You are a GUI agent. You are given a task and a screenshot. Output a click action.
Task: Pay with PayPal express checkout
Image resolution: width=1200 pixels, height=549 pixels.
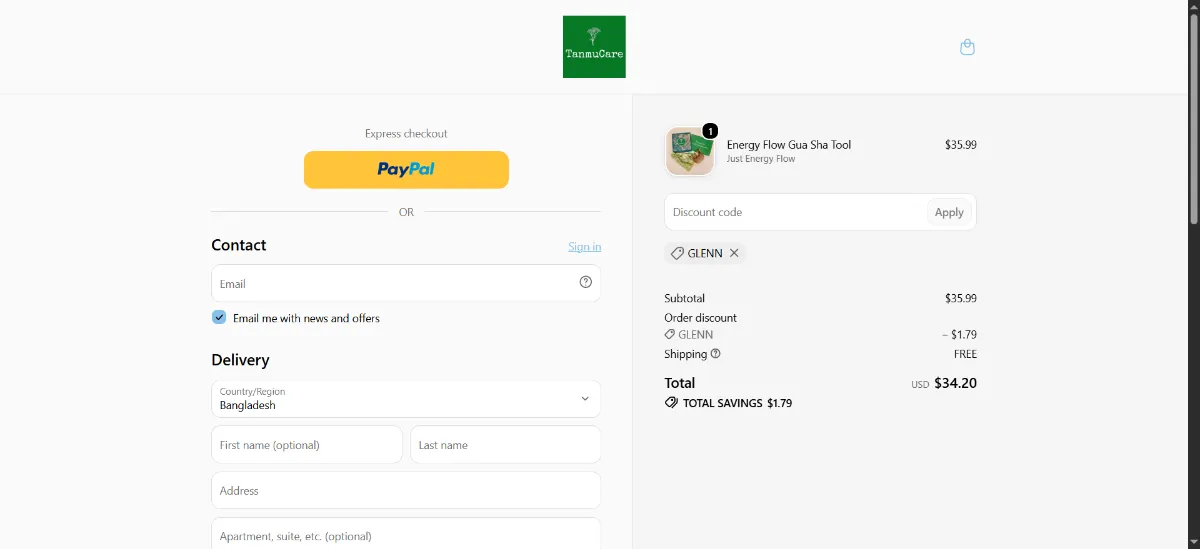click(x=406, y=169)
